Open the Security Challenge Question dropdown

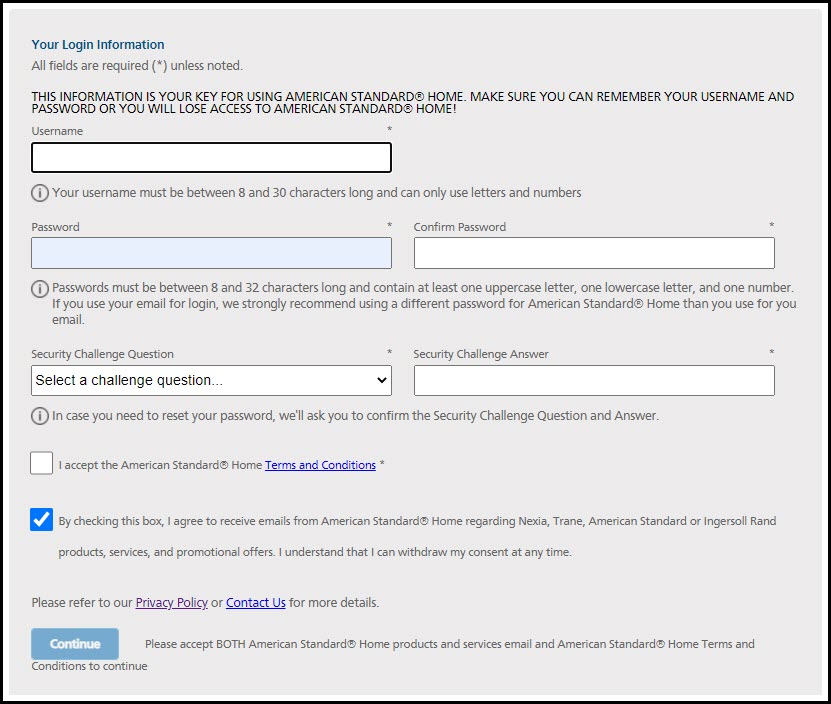point(211,380)
